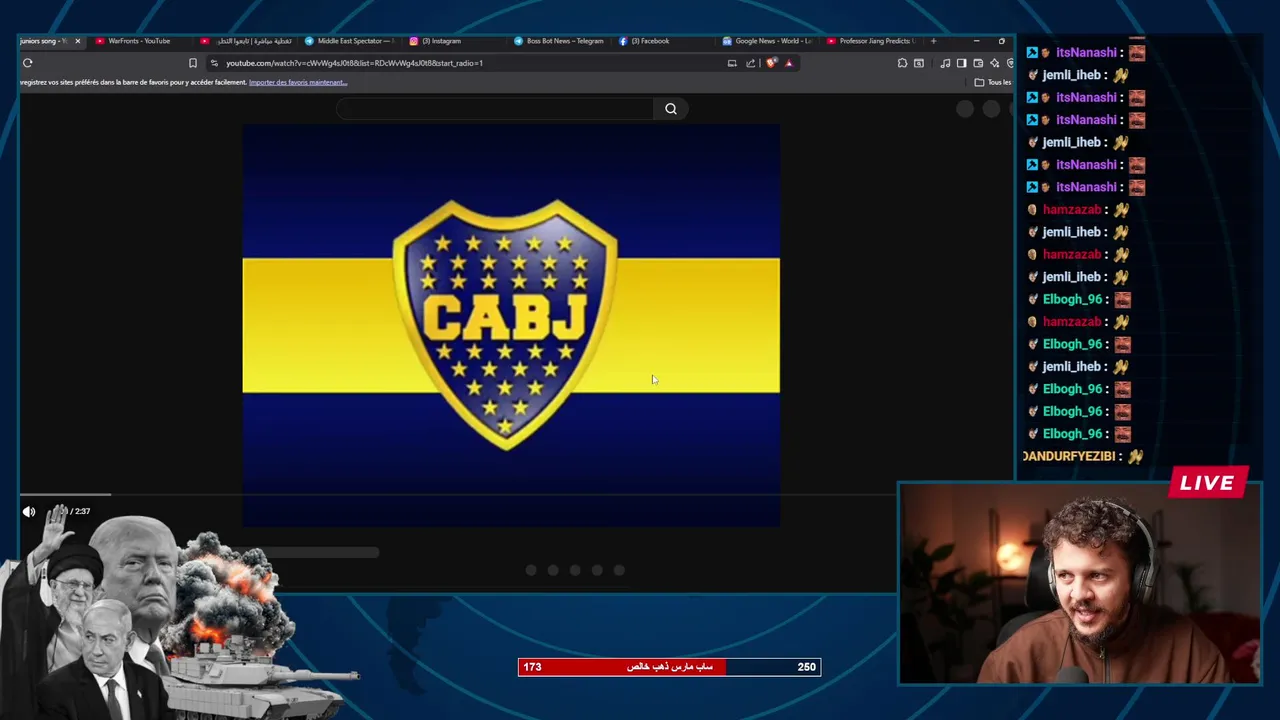Image resolution: width=1280 pixels, height=720 pixels.
Task: Click the YouTube search magnifier button
Action: (671, 109)
